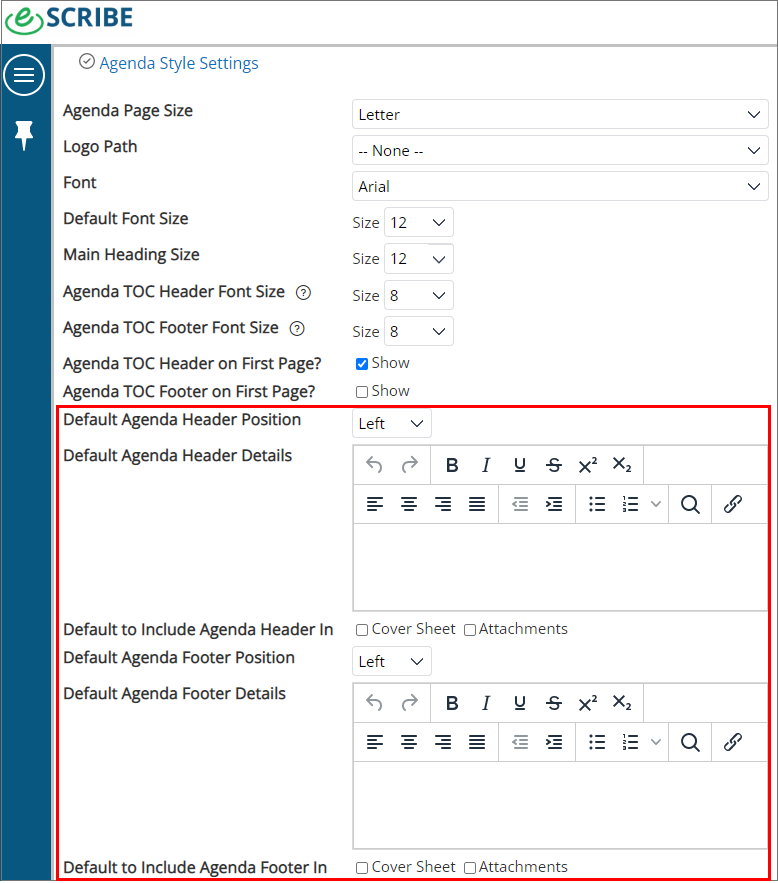The image size is (778, 883).
Task: Open help for Agenda TOC Footer Font Size
Action: pyautogui.click(x=297, y=328)
